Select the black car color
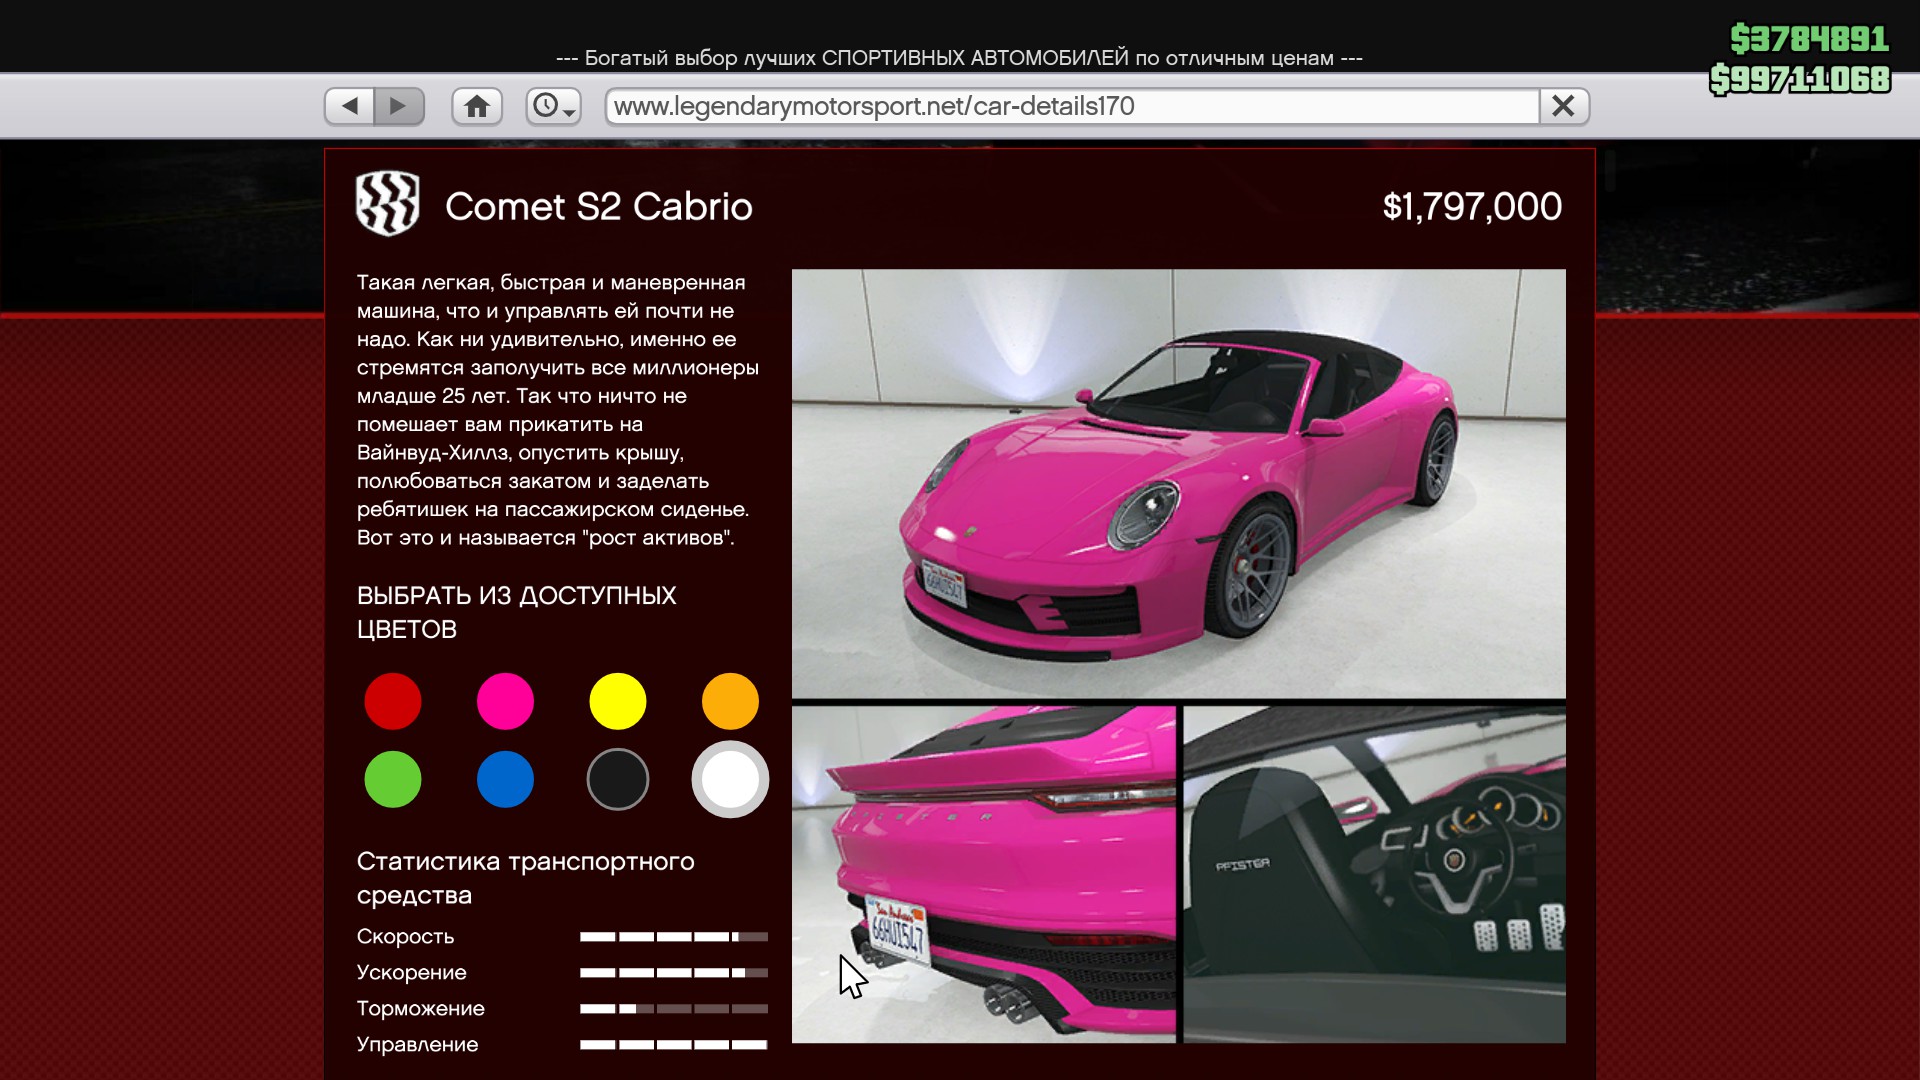Screen dimensions: 1920x1080 click(618, 779)
